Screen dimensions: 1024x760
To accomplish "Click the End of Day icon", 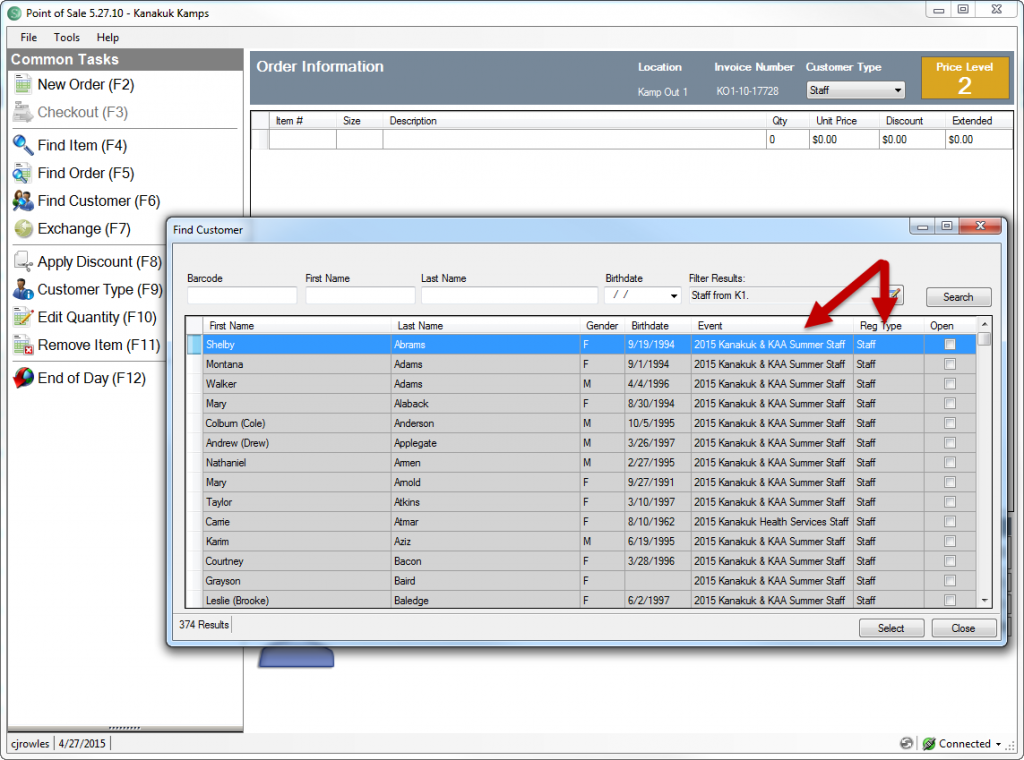I will 23,378.
